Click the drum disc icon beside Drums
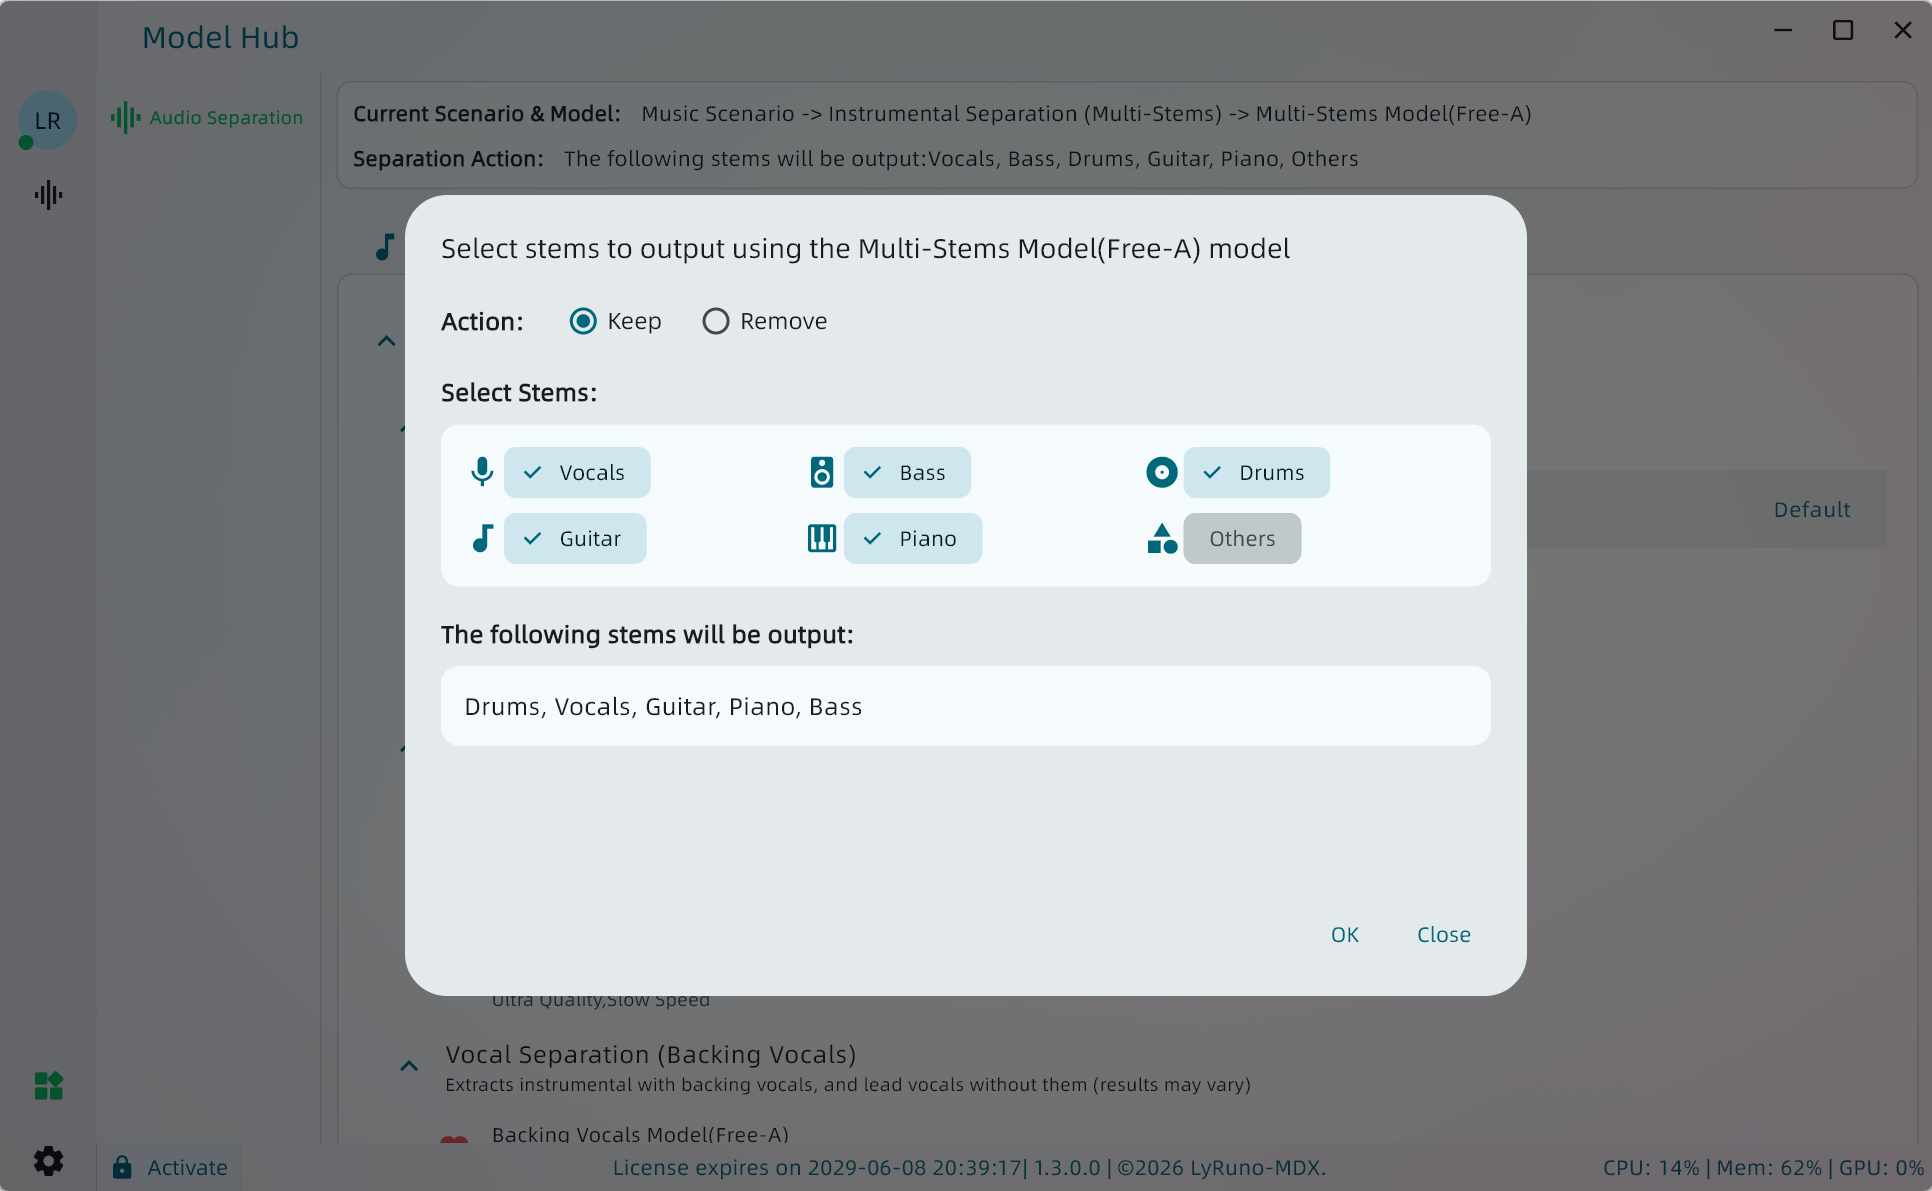This screenshot has width=1932, height=1191. (x=1161, y=472)
